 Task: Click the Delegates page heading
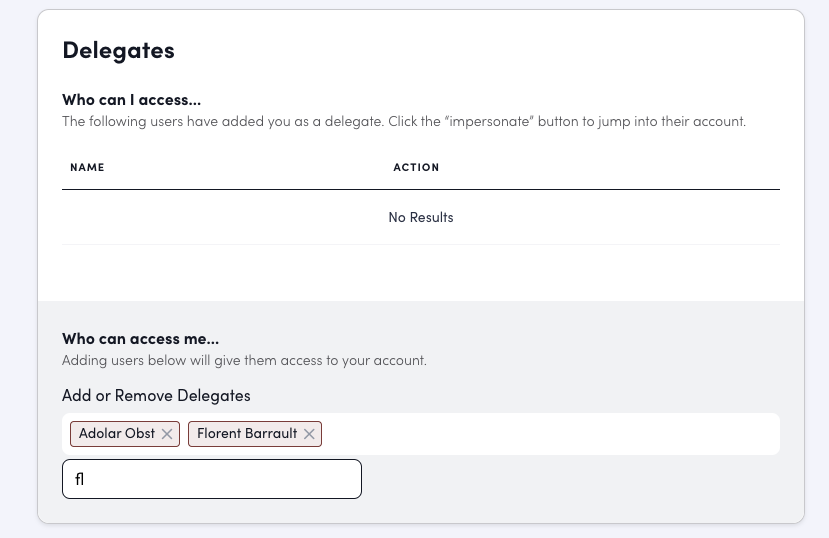pyautogui.click(x=118, y=50)
